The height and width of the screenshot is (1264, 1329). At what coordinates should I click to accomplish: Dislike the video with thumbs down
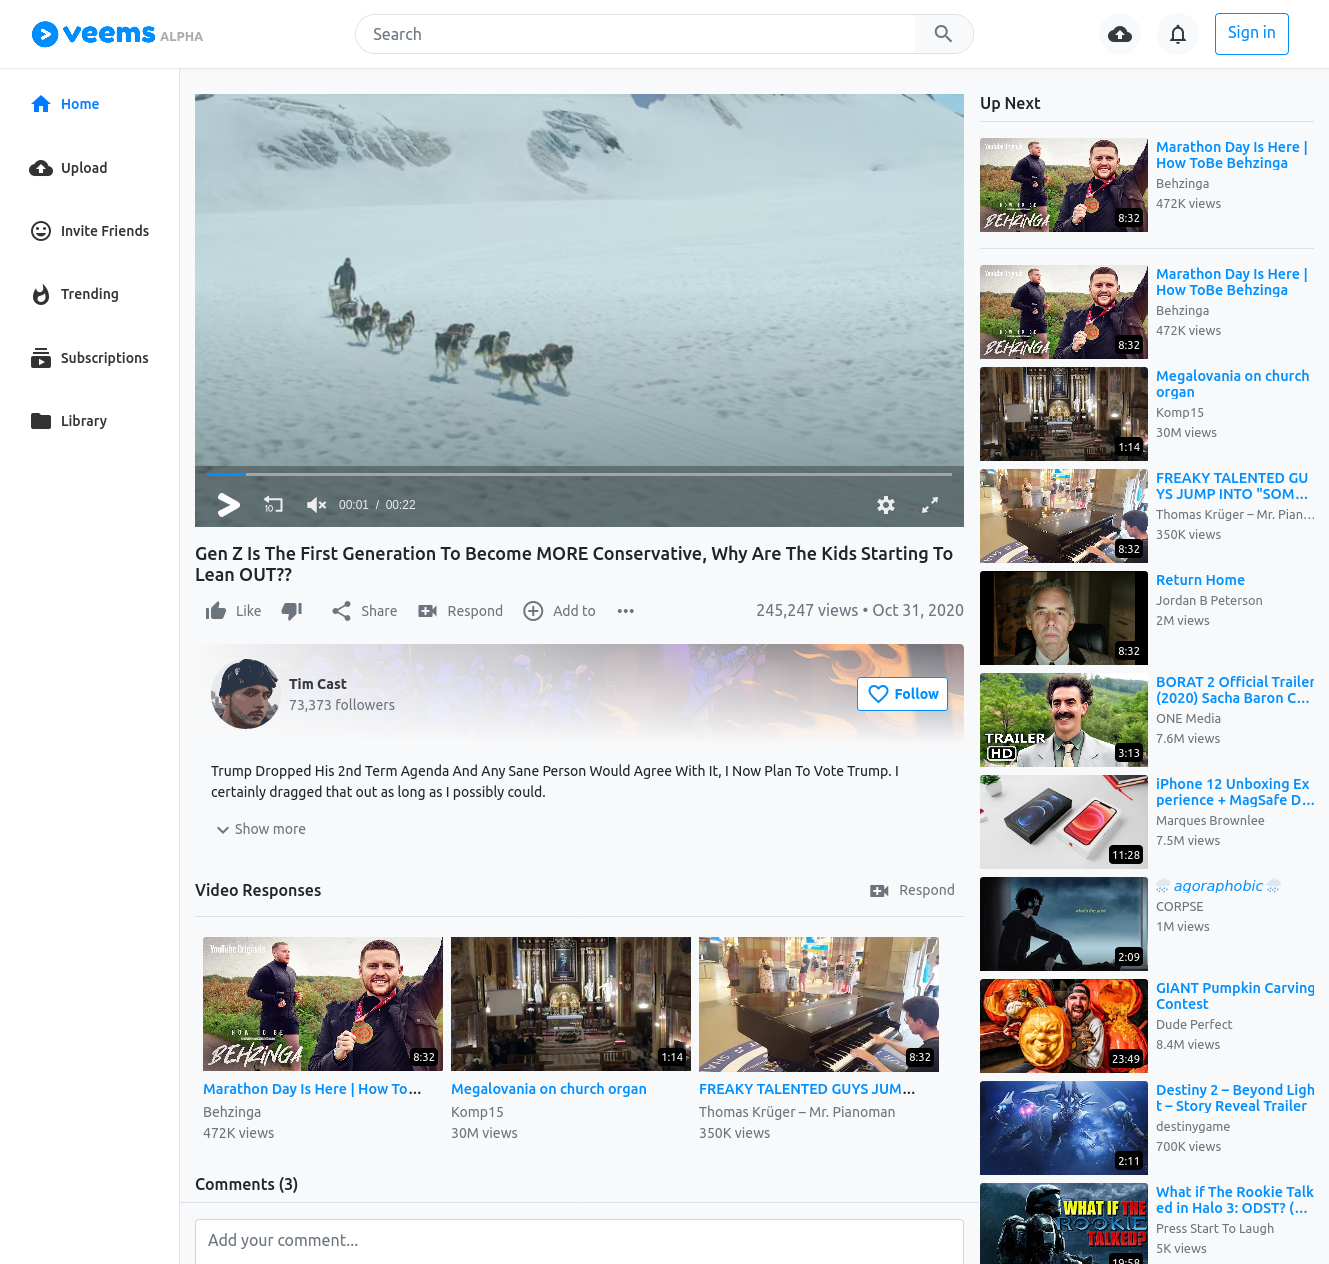(292, 611)
